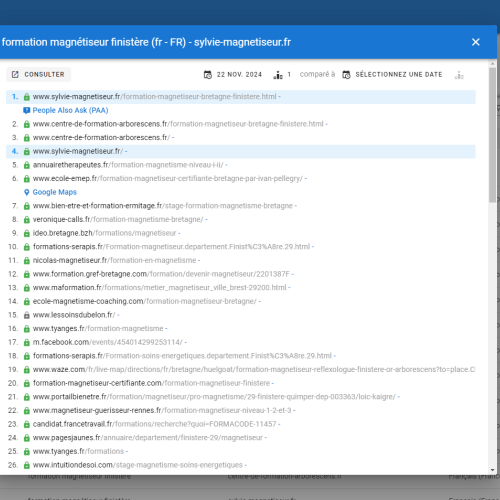500x500 pixels.
Task: Click the ranking podium icon beside position 1
Action: tap(278, 75)
